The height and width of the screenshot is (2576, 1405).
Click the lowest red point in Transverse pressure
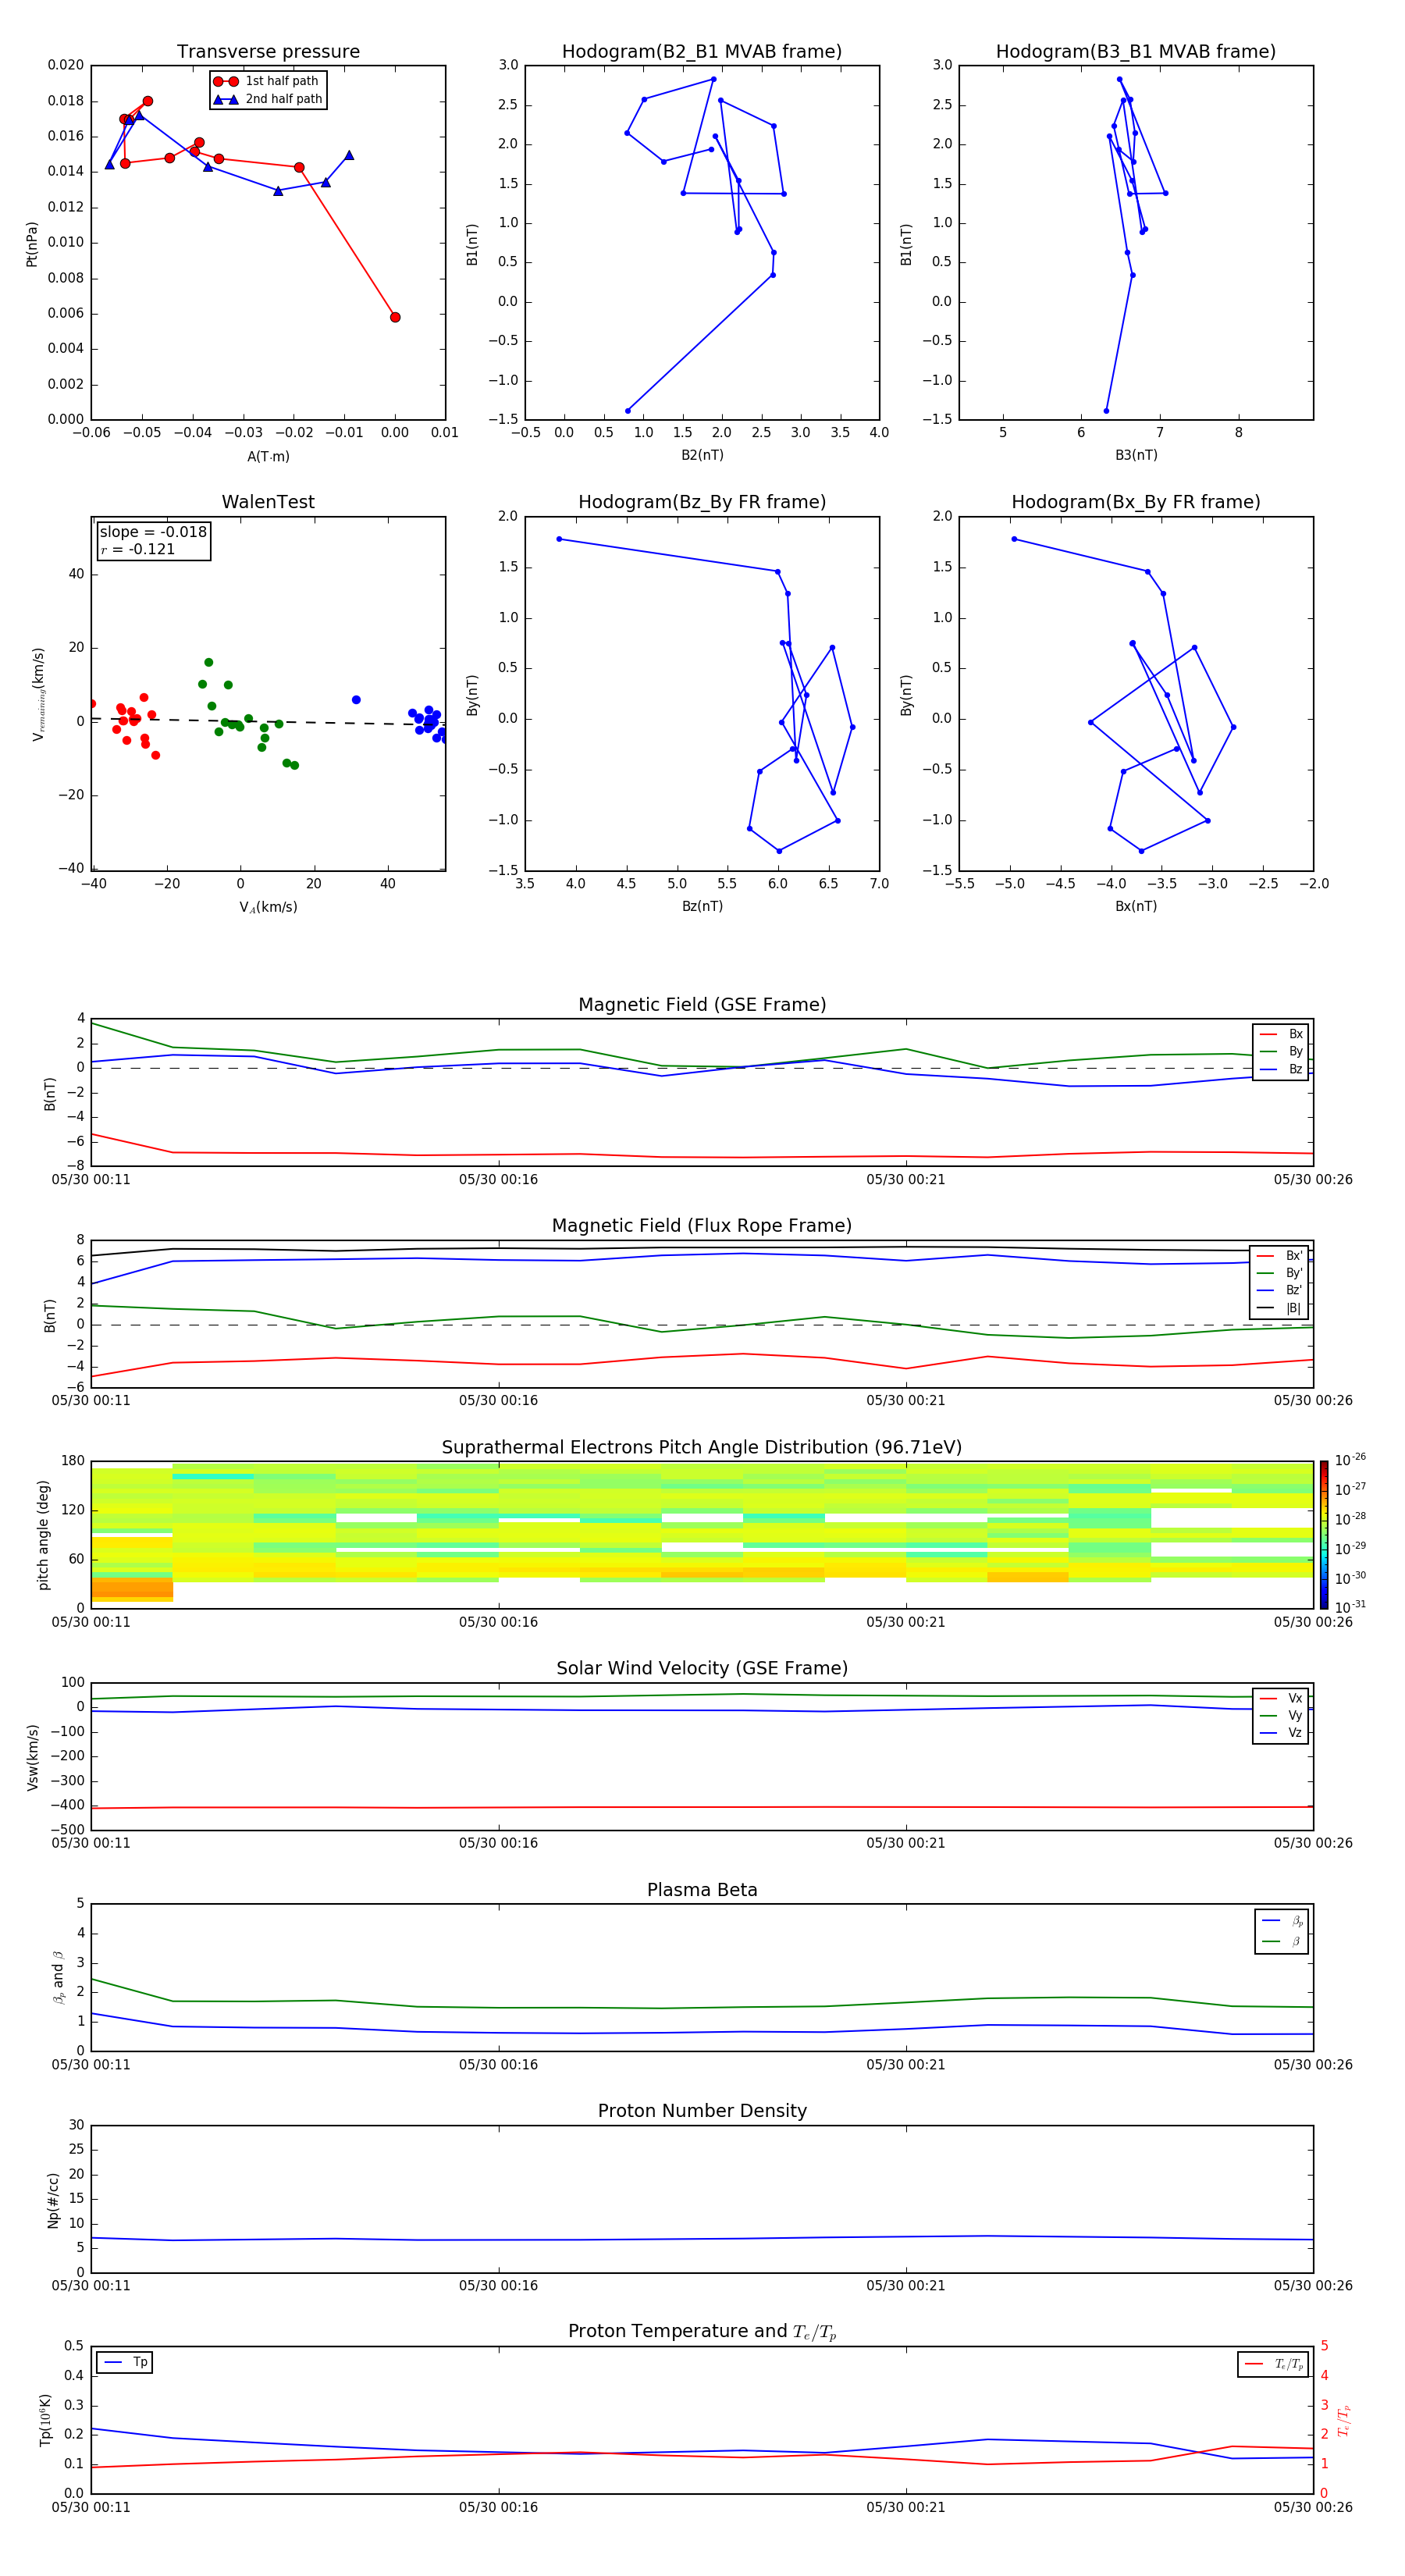(x=395, y=317)
